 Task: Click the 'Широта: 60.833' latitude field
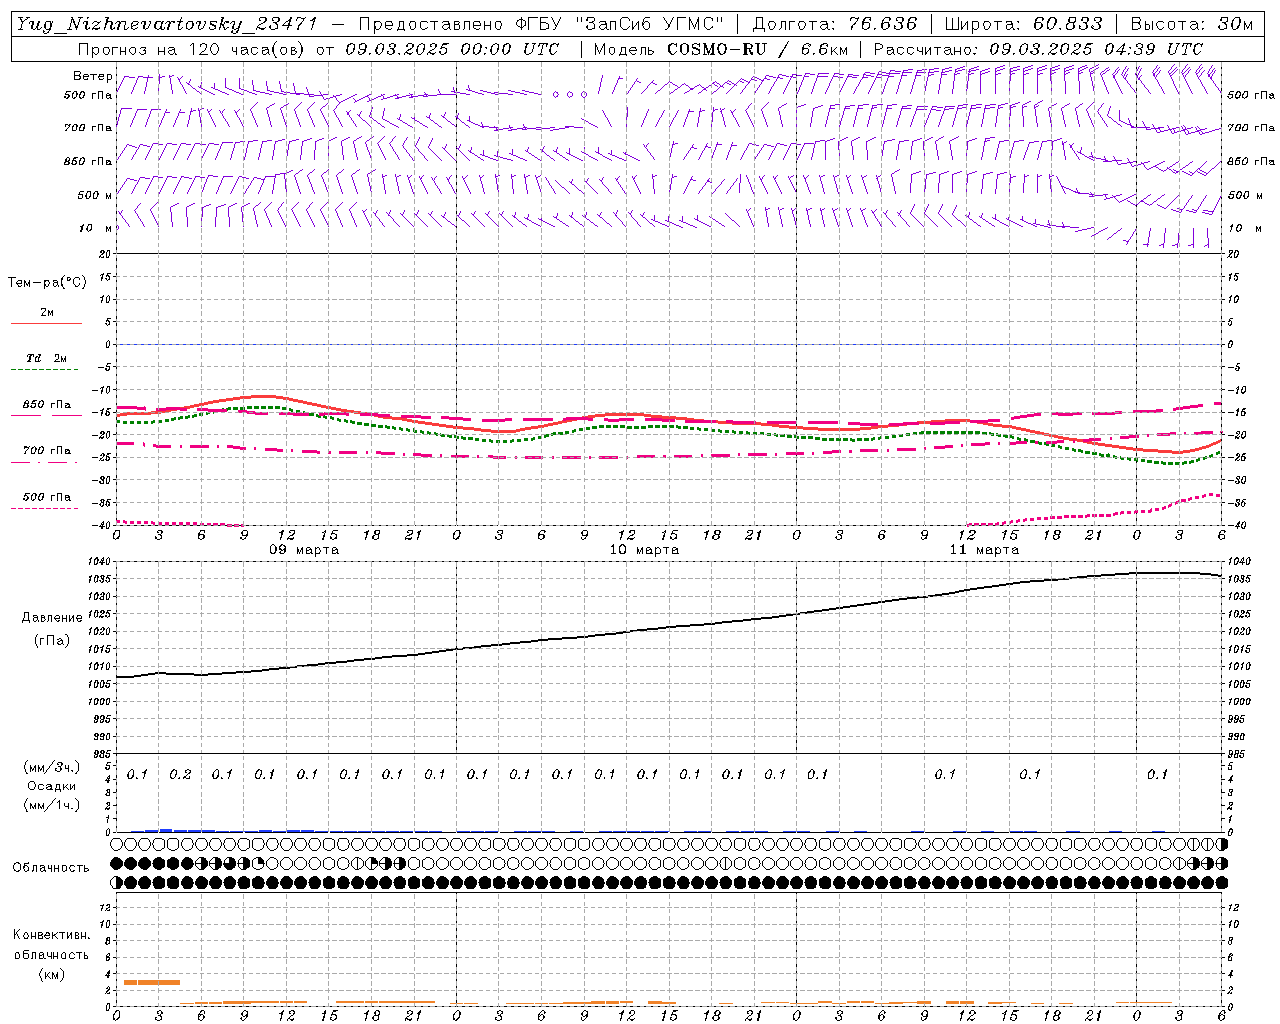coord(1023,24)
